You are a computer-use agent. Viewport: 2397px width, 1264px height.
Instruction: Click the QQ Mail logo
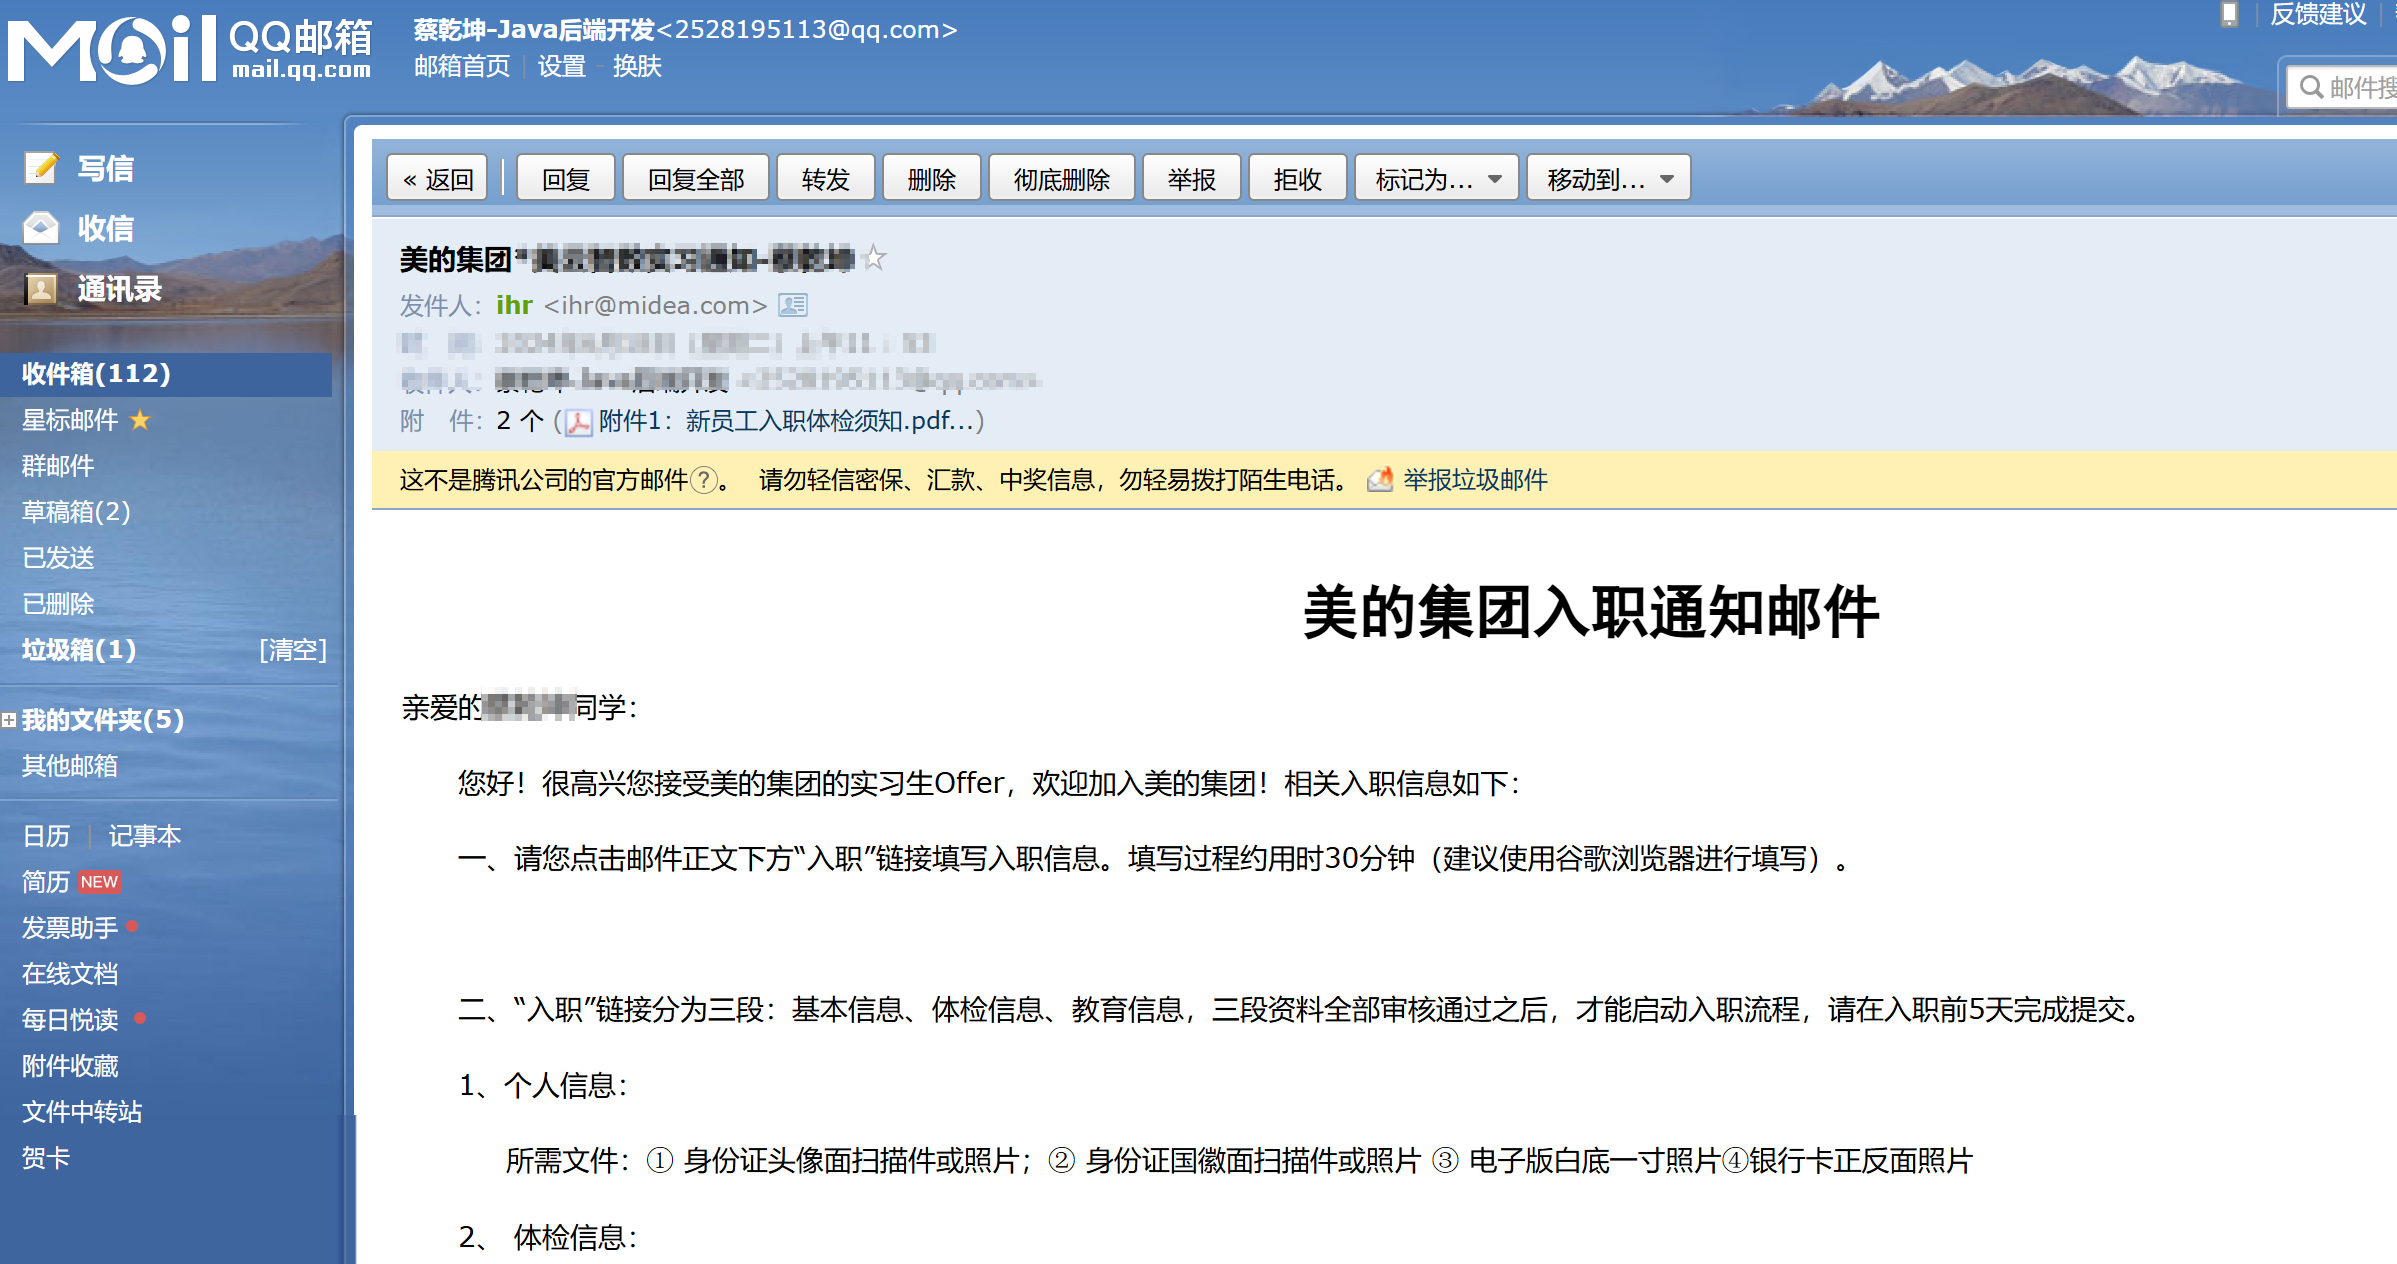point(190,50)
